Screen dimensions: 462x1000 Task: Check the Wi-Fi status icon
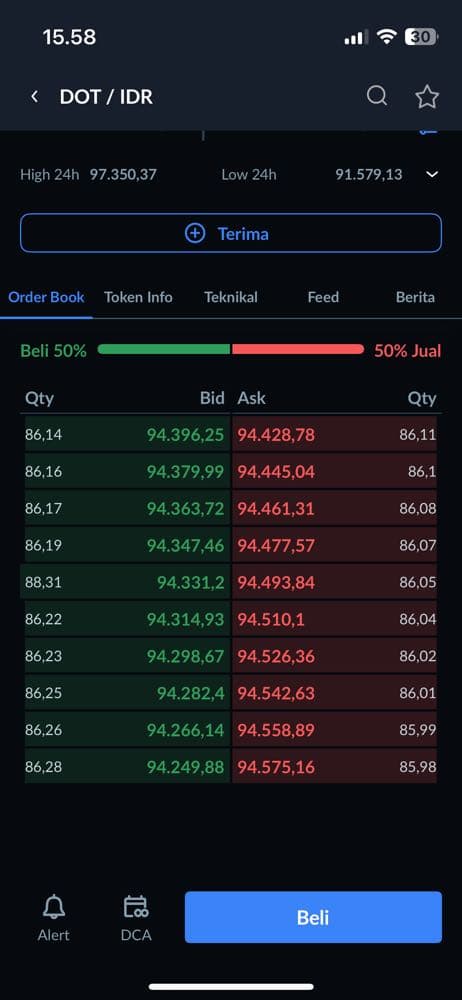click(x=386, y=37)
